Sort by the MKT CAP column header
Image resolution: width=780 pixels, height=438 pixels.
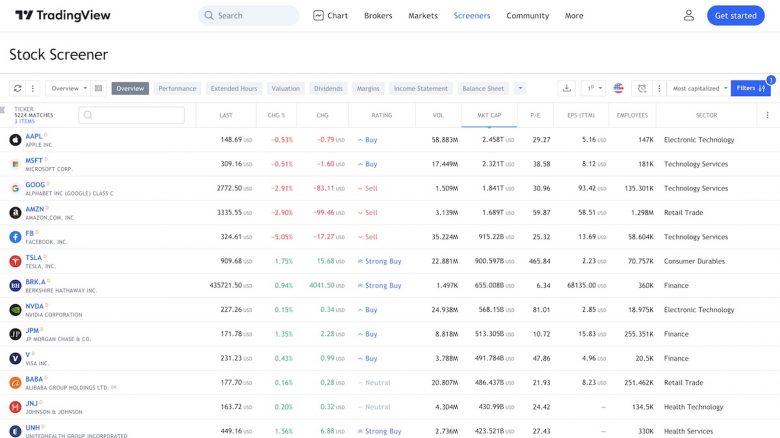(489, 115)
